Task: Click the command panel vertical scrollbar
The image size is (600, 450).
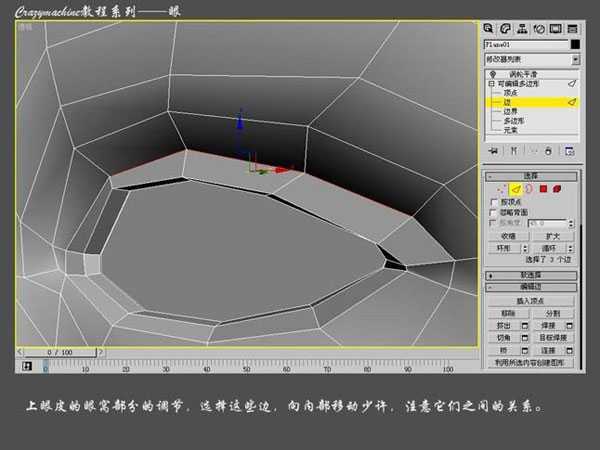Action: [581, 295]
